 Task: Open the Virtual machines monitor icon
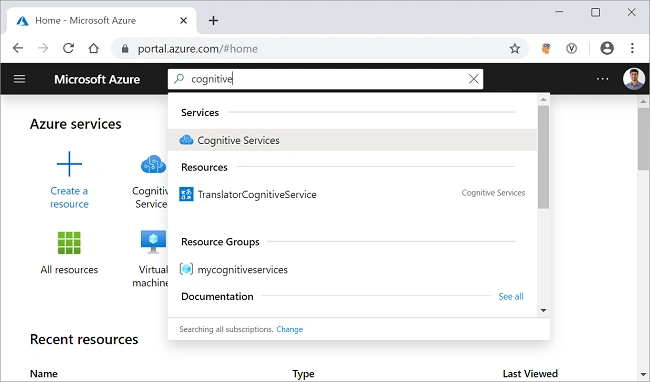click(153, 242)
